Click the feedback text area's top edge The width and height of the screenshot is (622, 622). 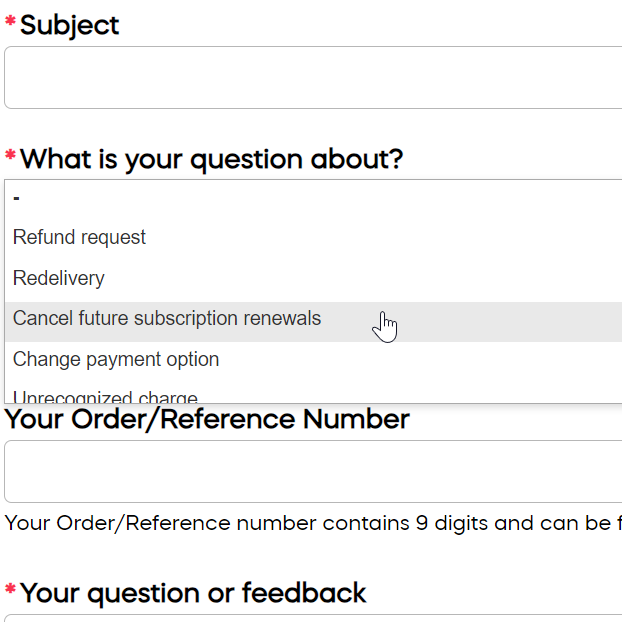tap(313, 616)
